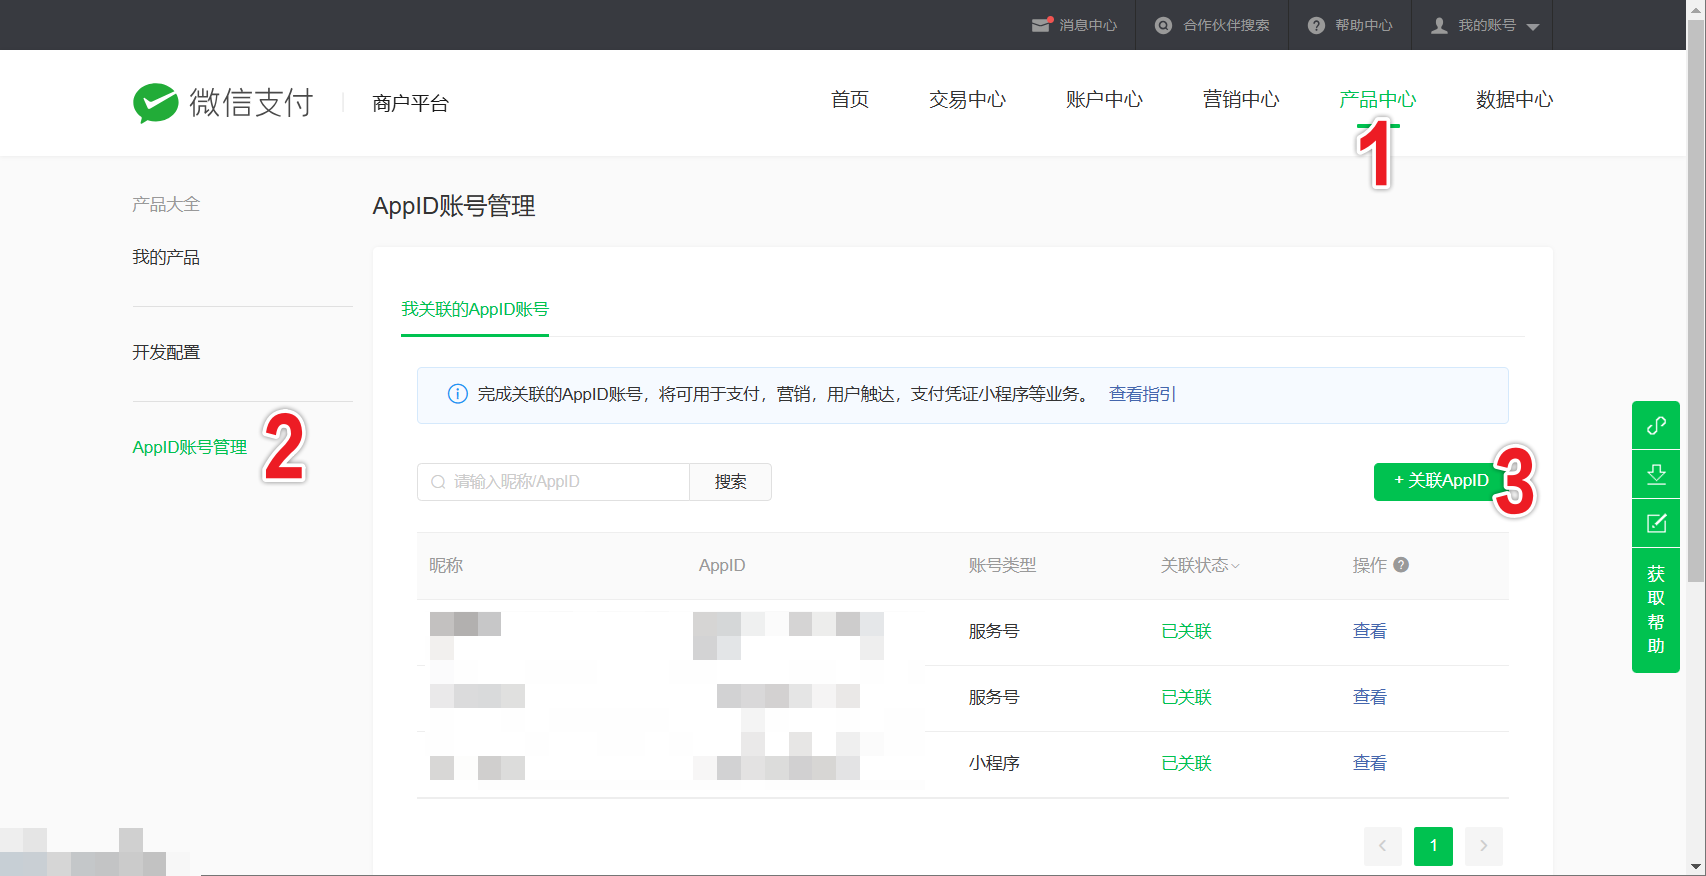Click 已关联 status in 小程序 row
The height and width of the screenshot is (876, 1706).
tap(1186, 763)
